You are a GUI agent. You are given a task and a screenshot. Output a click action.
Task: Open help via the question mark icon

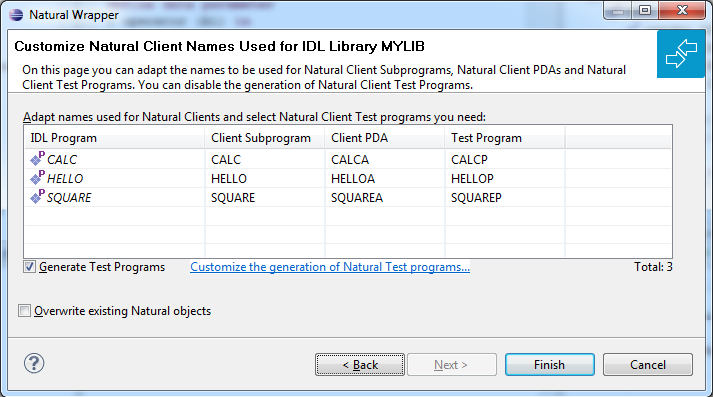point(34,363)
